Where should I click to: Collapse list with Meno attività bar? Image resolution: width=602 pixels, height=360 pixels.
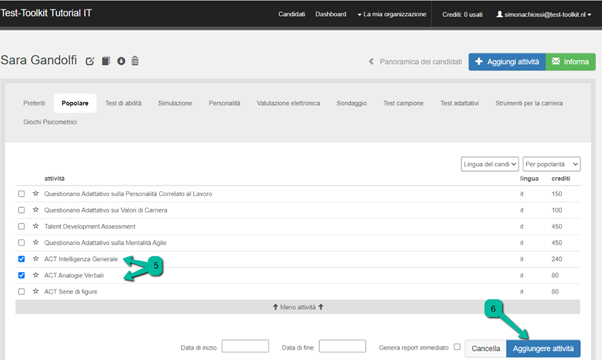(298, 307)
